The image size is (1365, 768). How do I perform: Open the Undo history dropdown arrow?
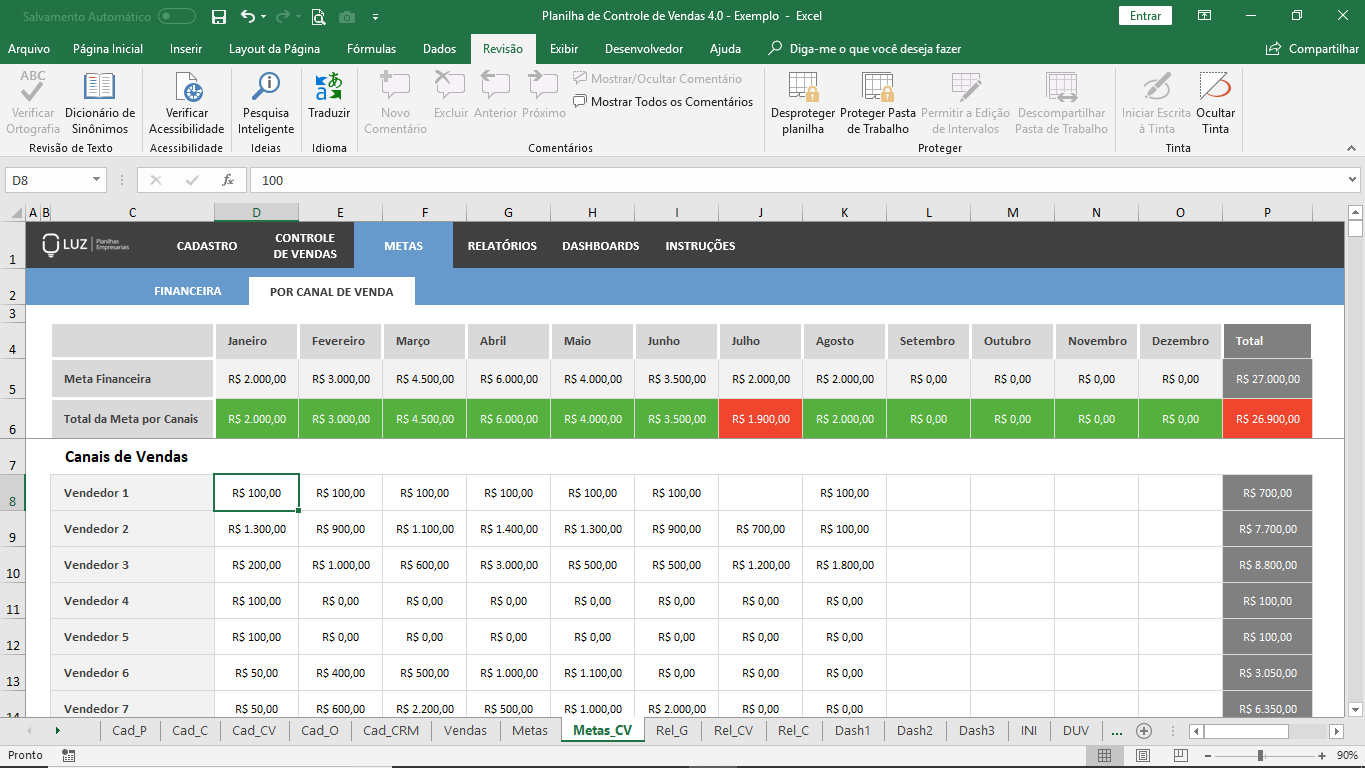point(263,17)
